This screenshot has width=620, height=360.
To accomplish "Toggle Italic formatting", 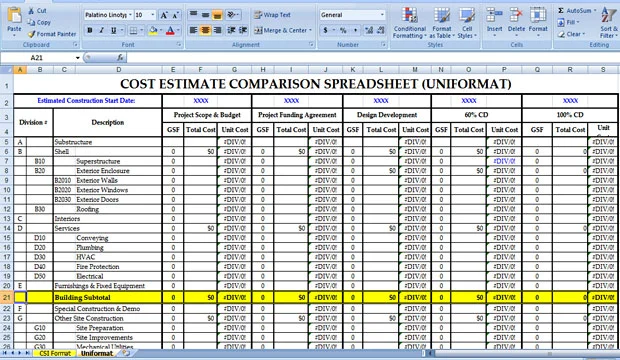I will coord(102,30).
